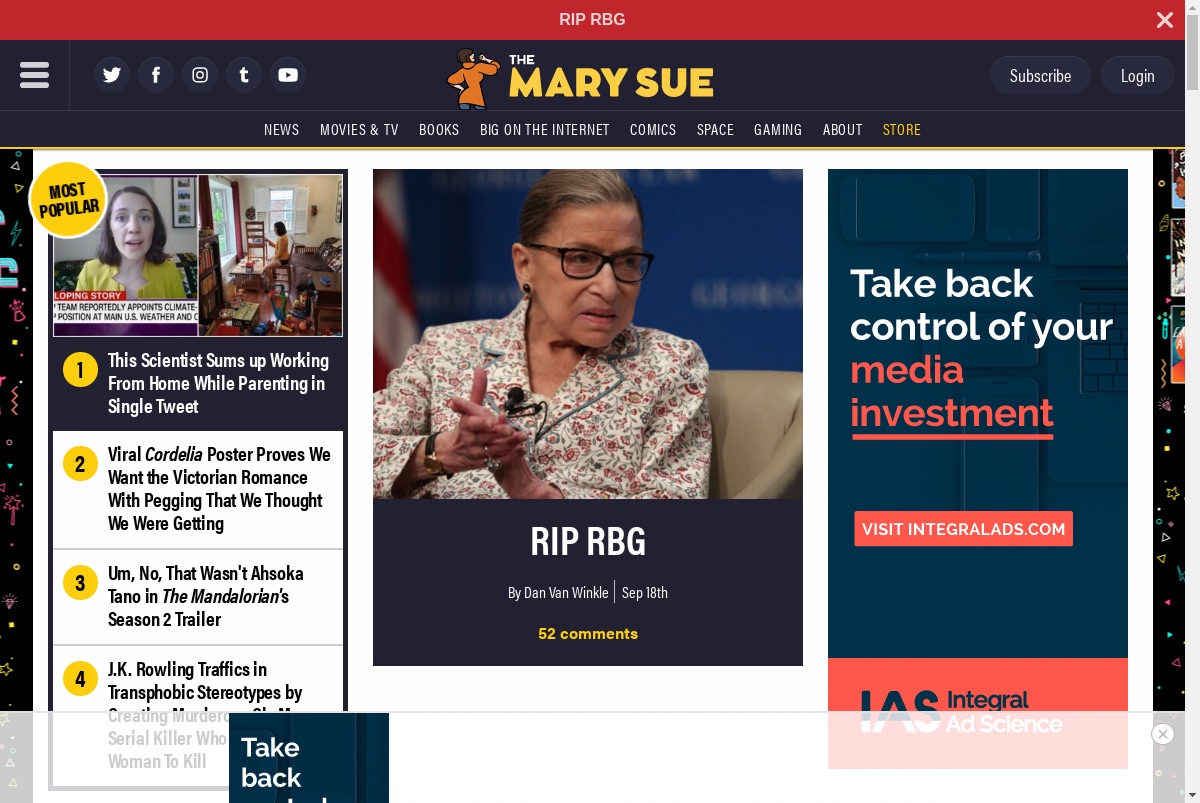The width and height of the screenshot is (1200, 803).
Task: Open the YouTube social icon
Action: tap(288, 75)
